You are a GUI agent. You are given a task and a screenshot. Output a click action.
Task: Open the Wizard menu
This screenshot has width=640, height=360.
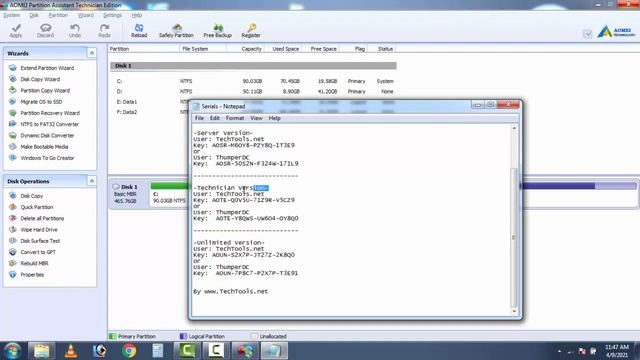coord(86,15)
